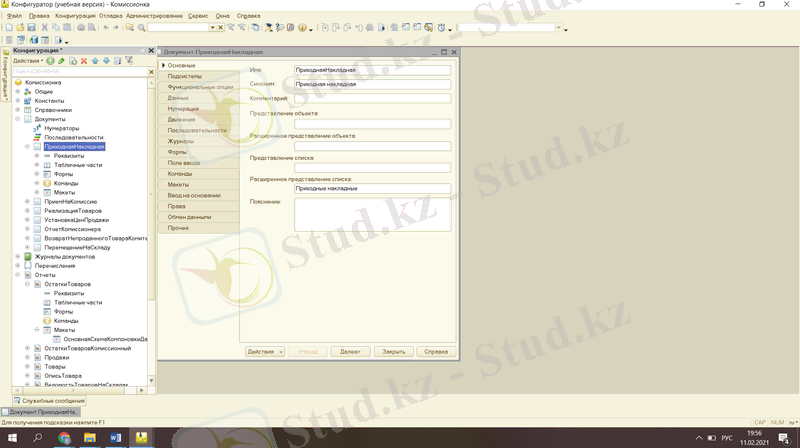Screen dimensions: 800x448
Task: Click the Далее> button
Action: click(351, 352)
